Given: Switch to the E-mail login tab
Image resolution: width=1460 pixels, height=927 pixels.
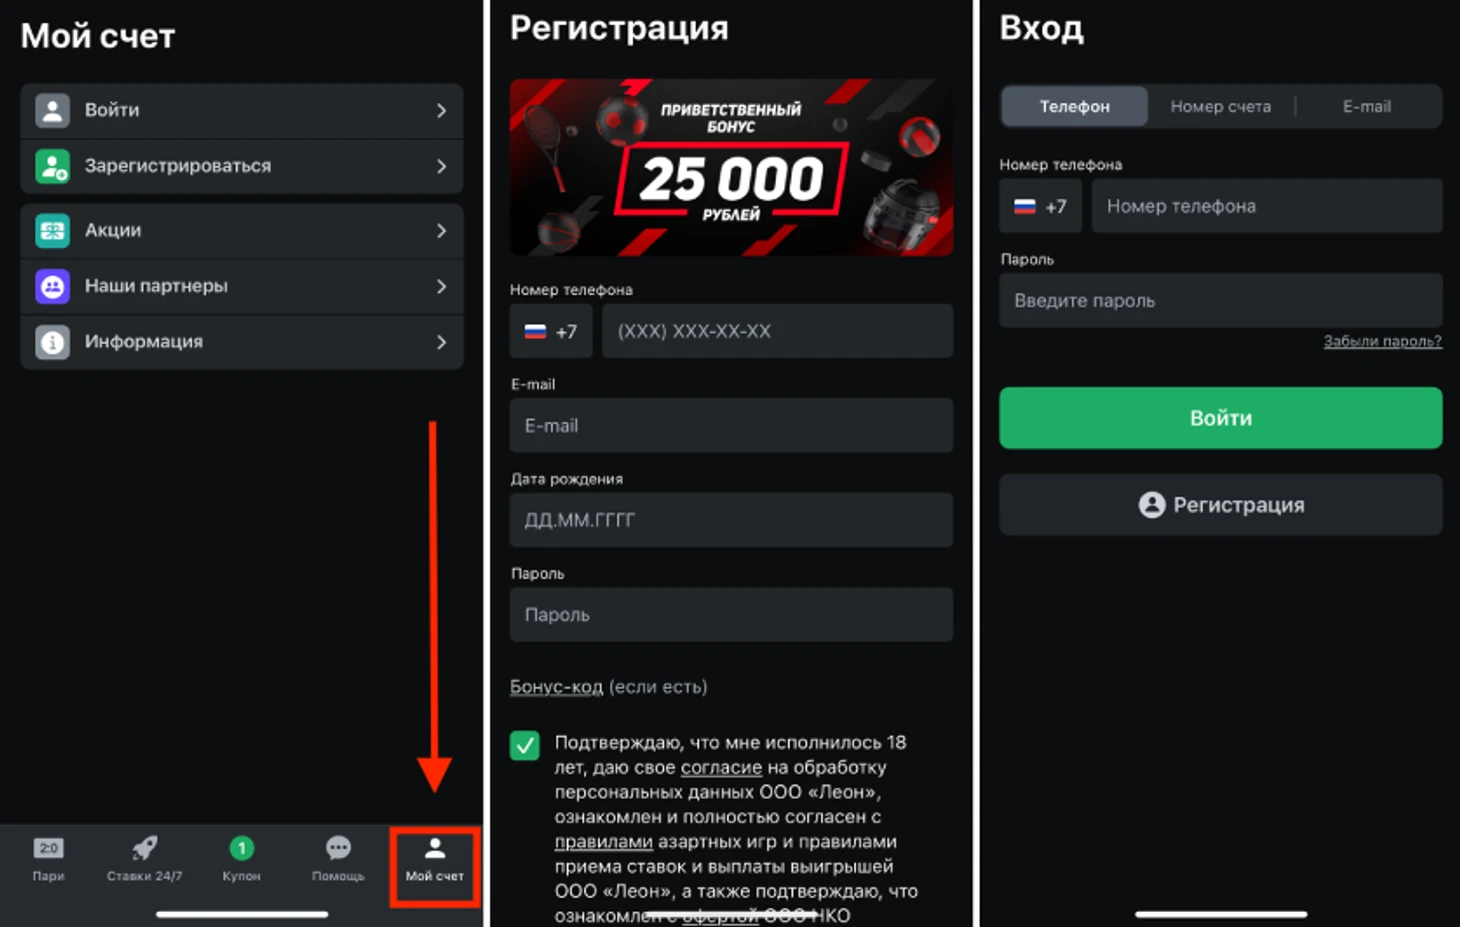Looking at the screenshot, I should tap(1366, 106).
